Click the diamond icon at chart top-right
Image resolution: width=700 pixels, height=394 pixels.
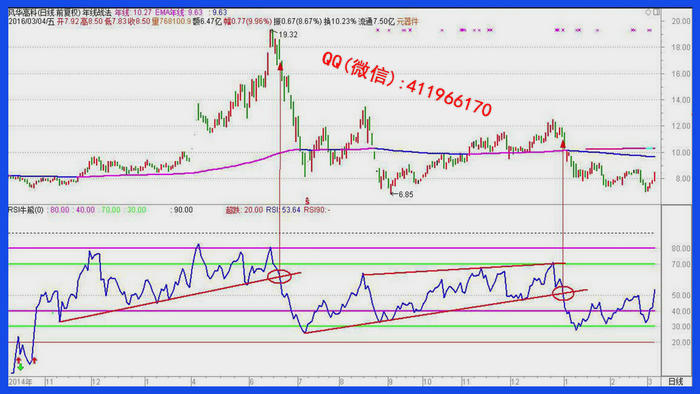pos(648,12)
